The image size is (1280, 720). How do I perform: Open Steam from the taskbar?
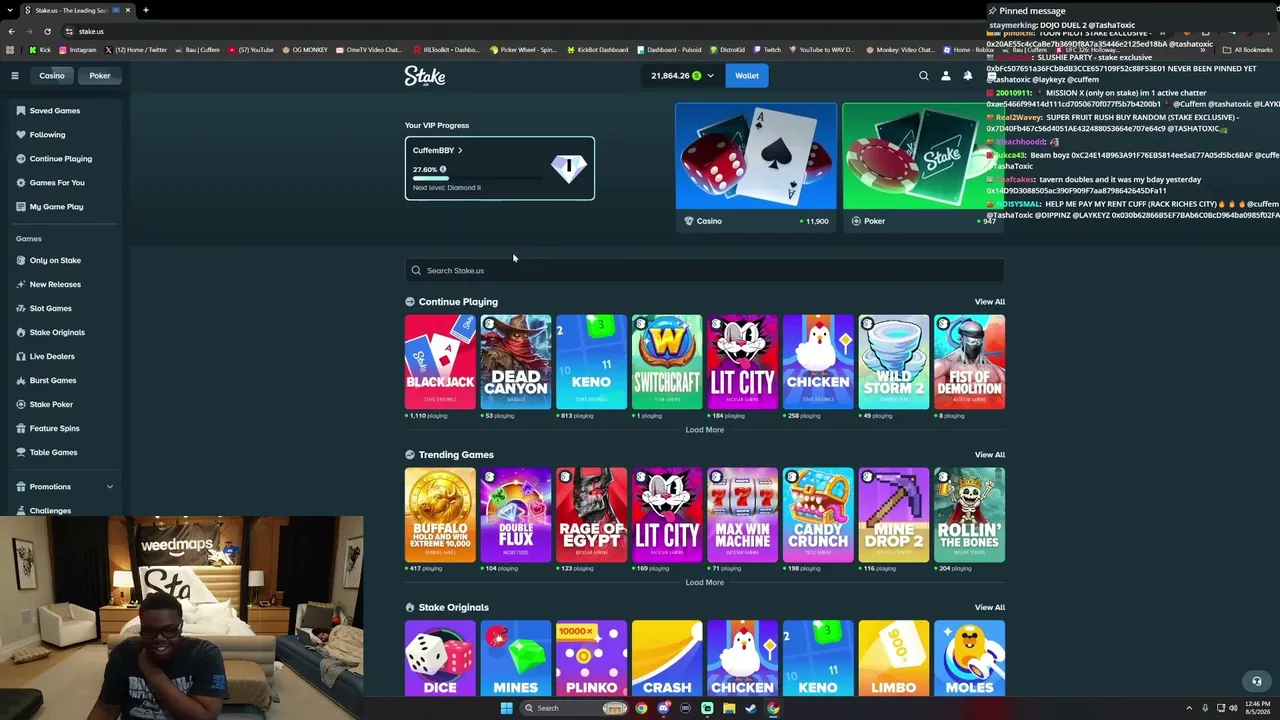click(x=751, y=708)
